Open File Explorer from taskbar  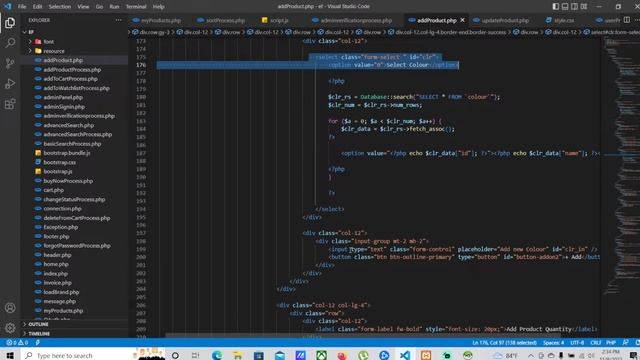tap(238, 355)
